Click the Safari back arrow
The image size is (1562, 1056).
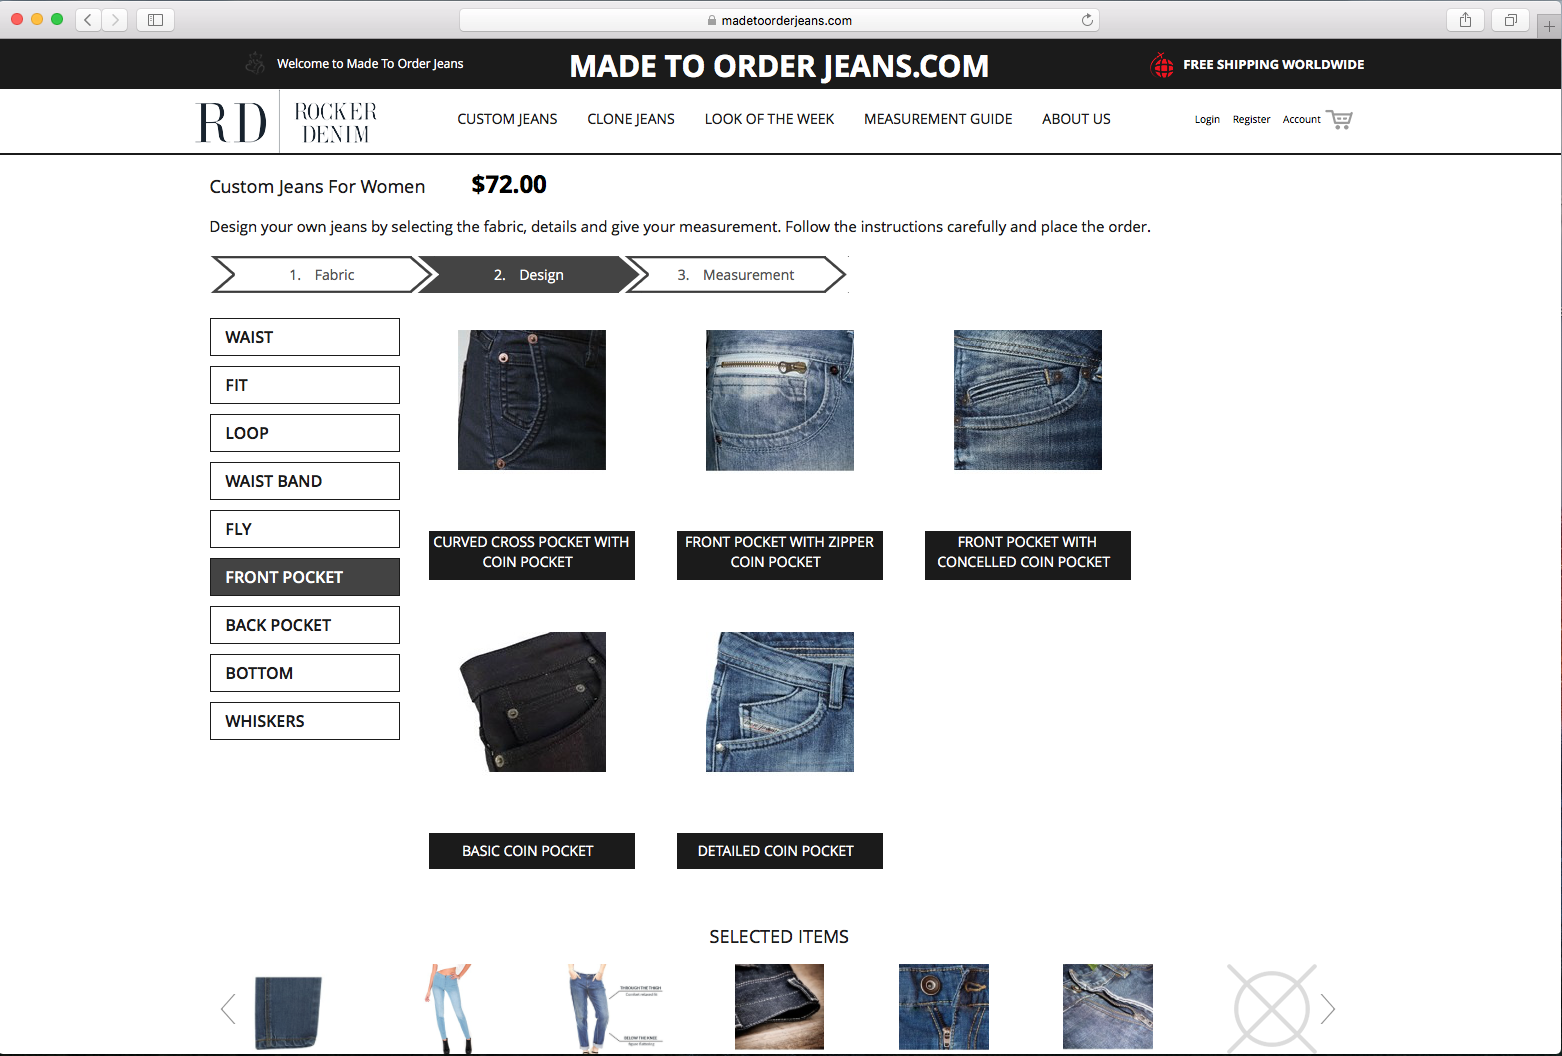pyautogui.click(x=88, y=20)
